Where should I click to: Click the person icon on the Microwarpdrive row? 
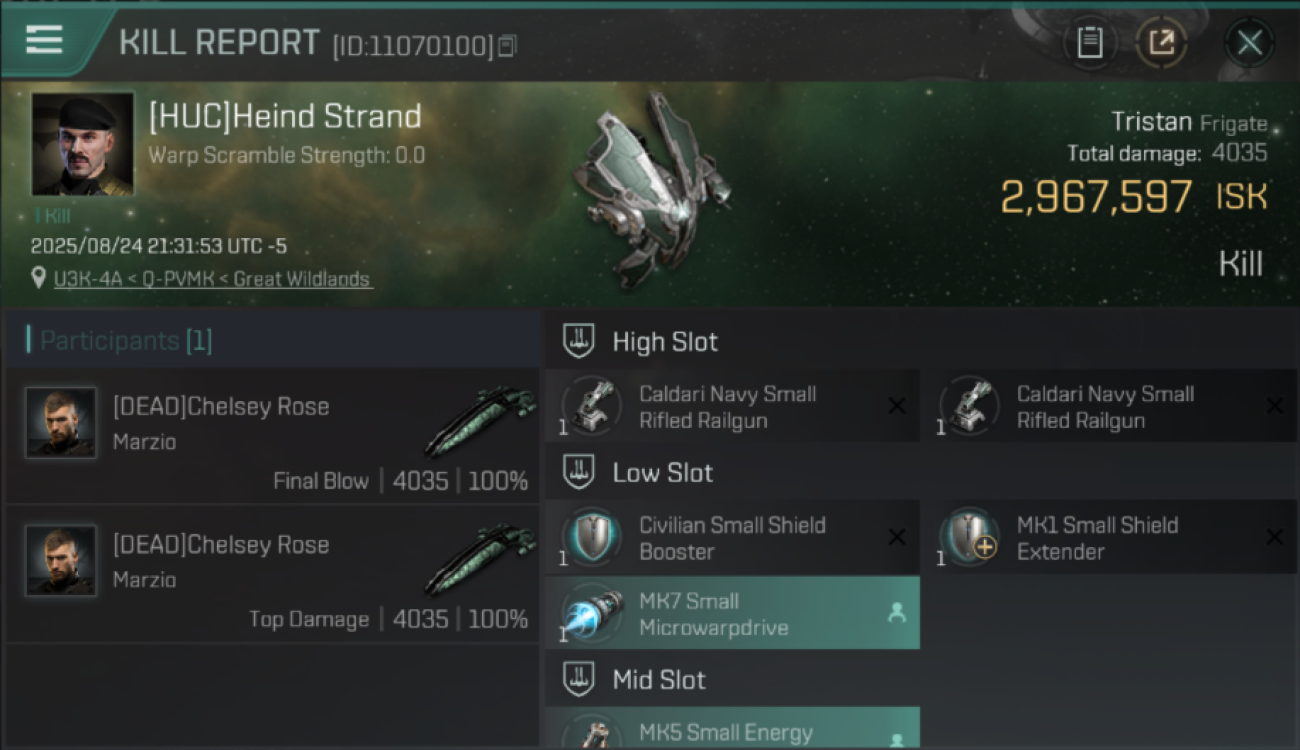click(897, 614)
